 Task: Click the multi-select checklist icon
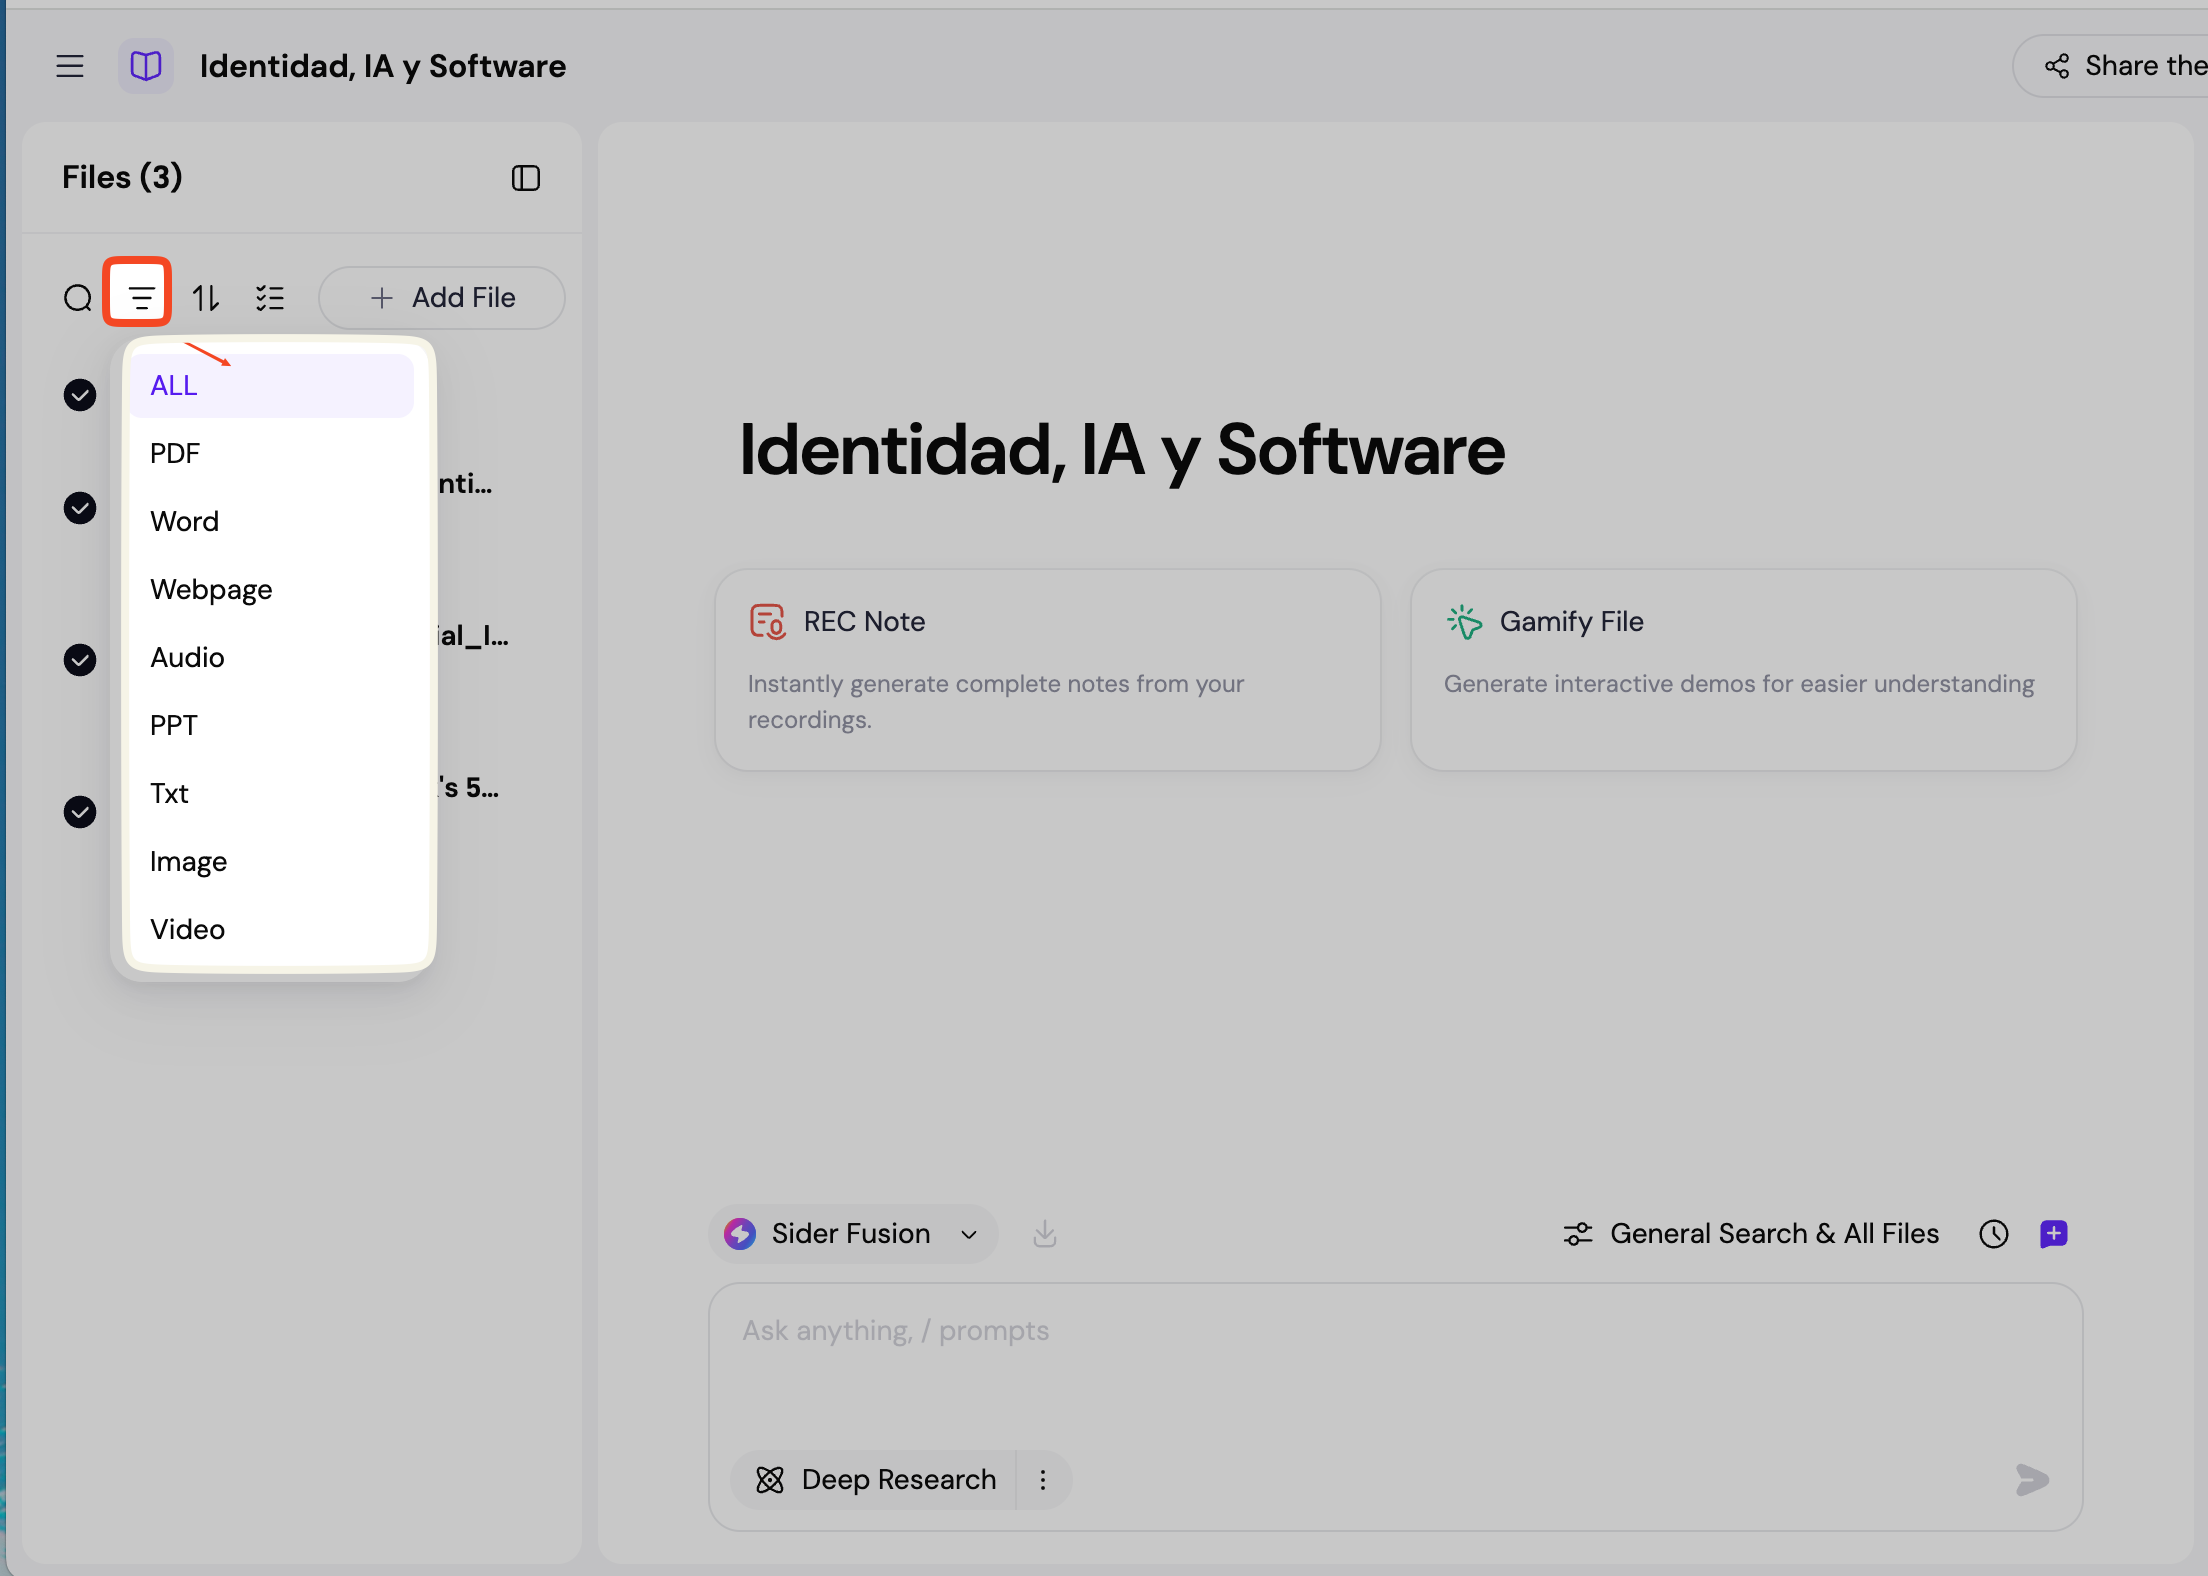click(x=270, y=298)
